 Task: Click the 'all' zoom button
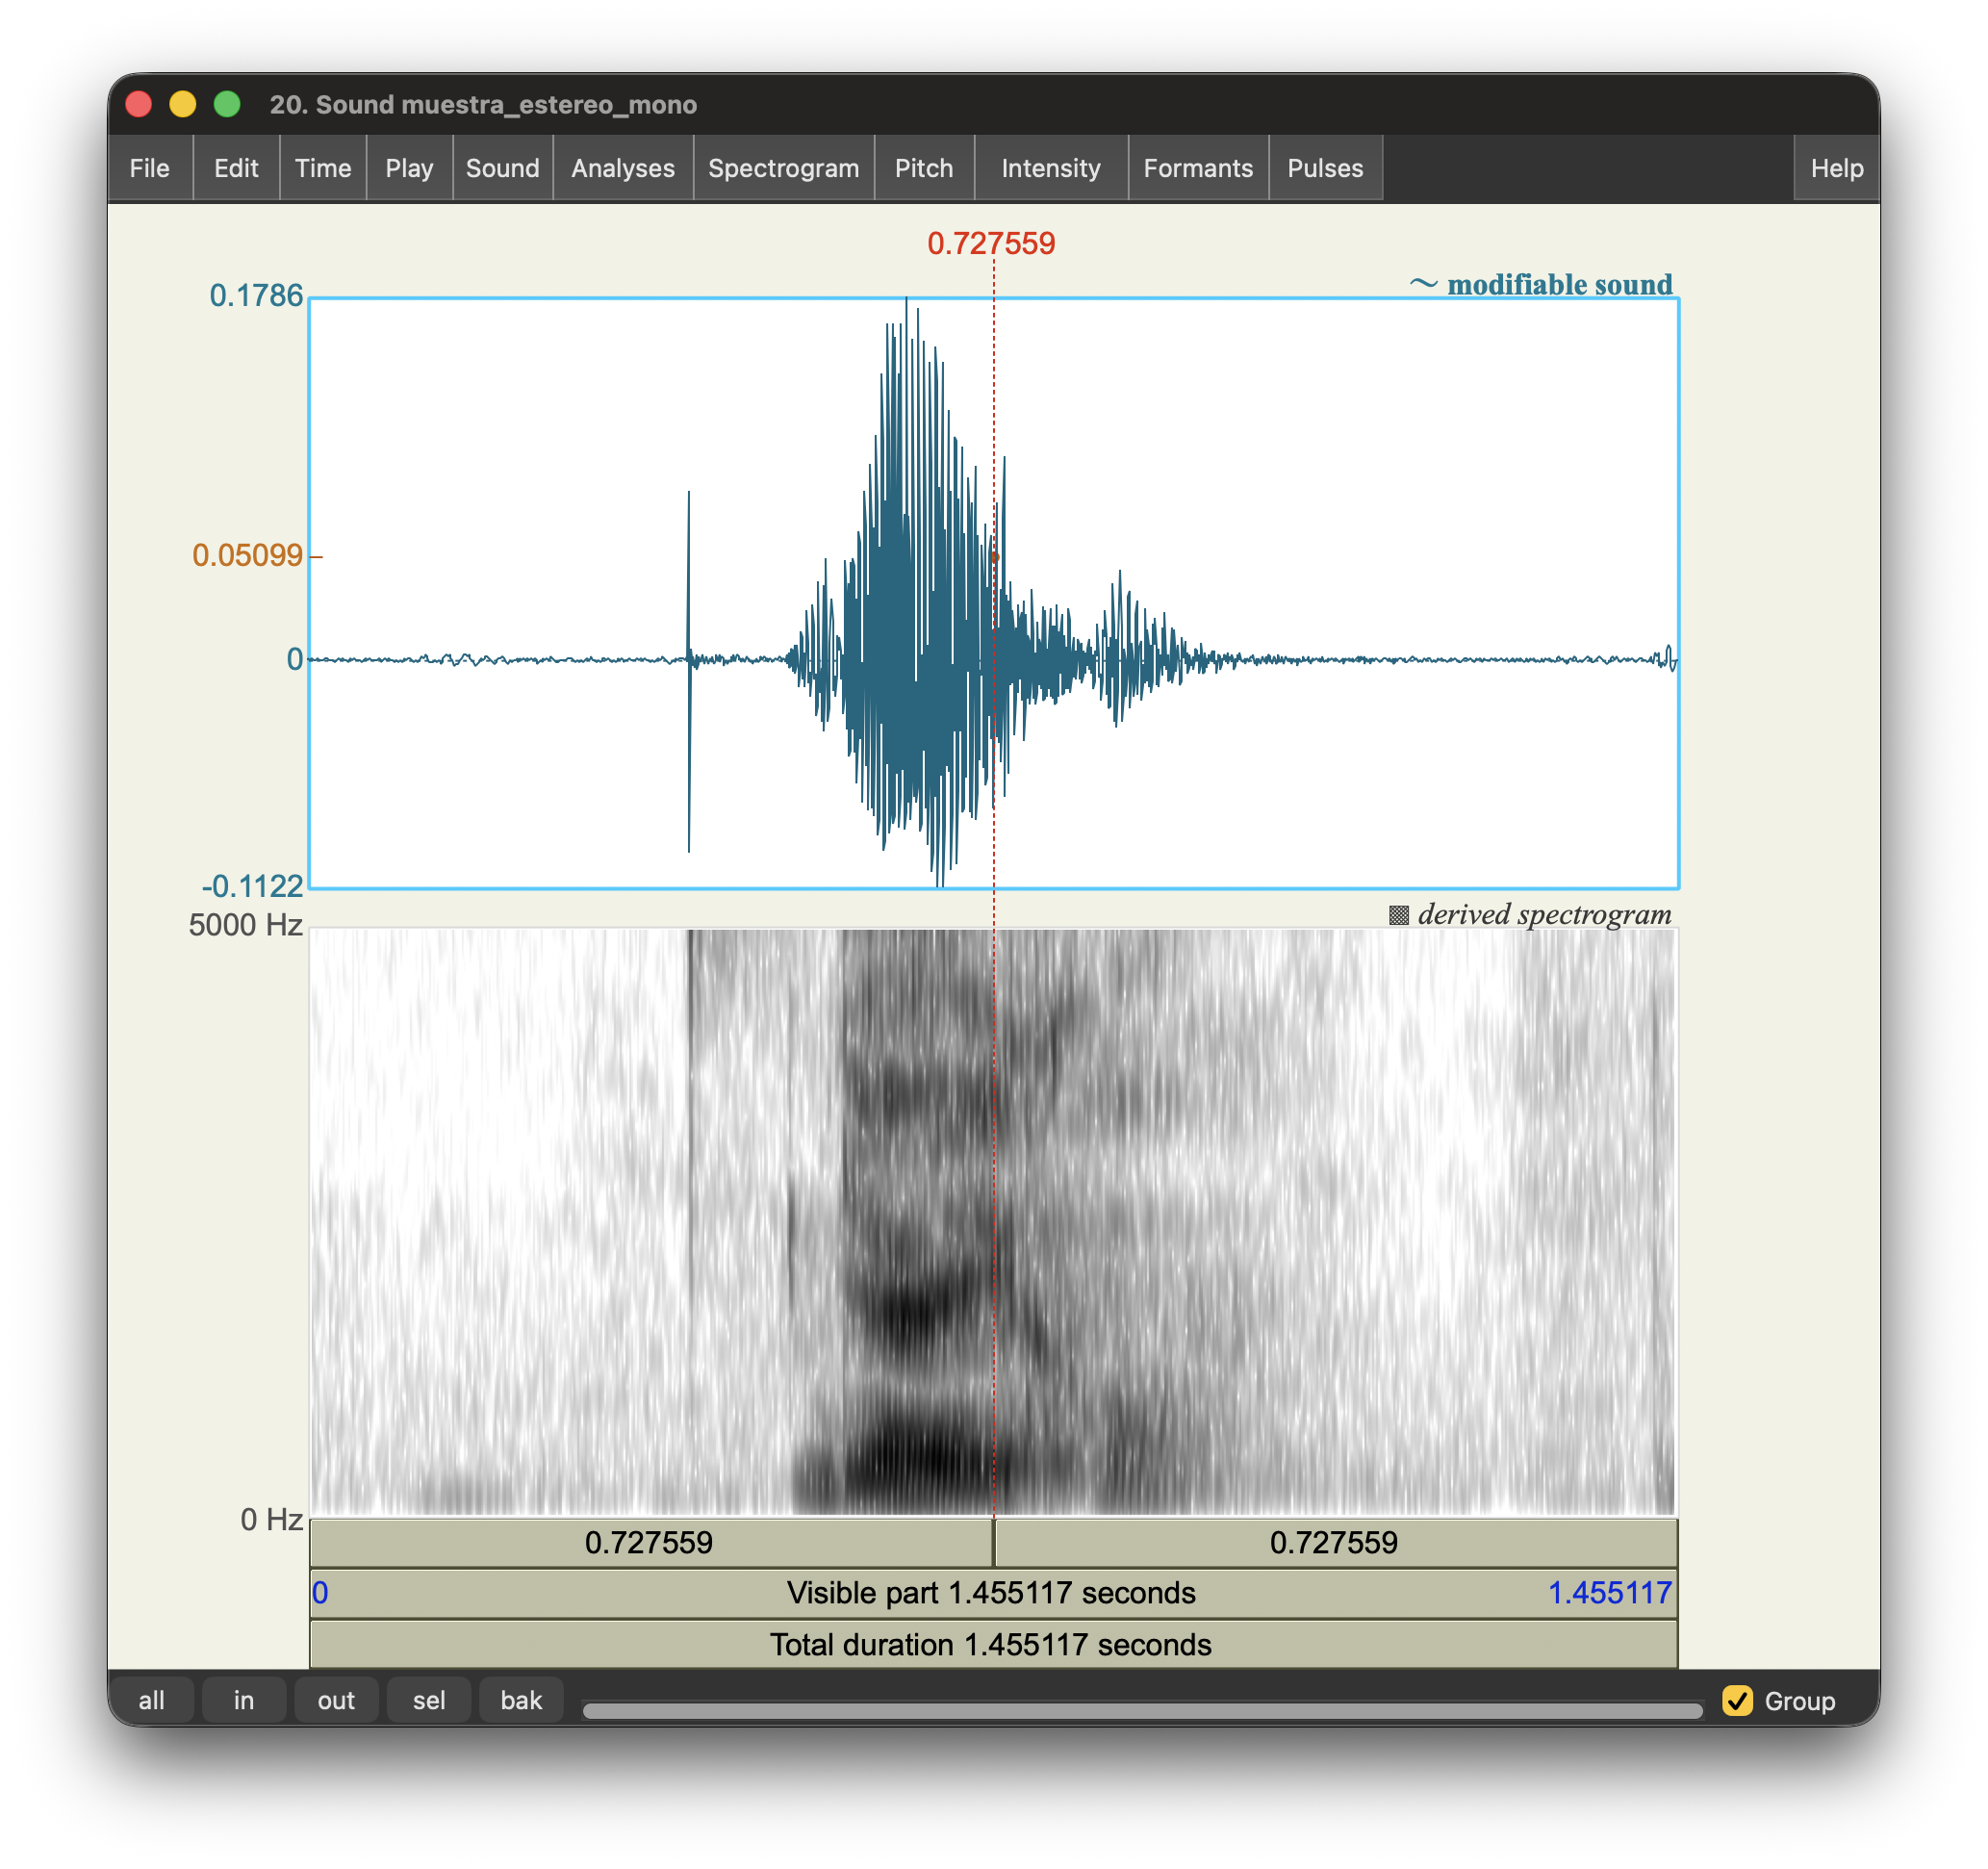pos(151,1700)
